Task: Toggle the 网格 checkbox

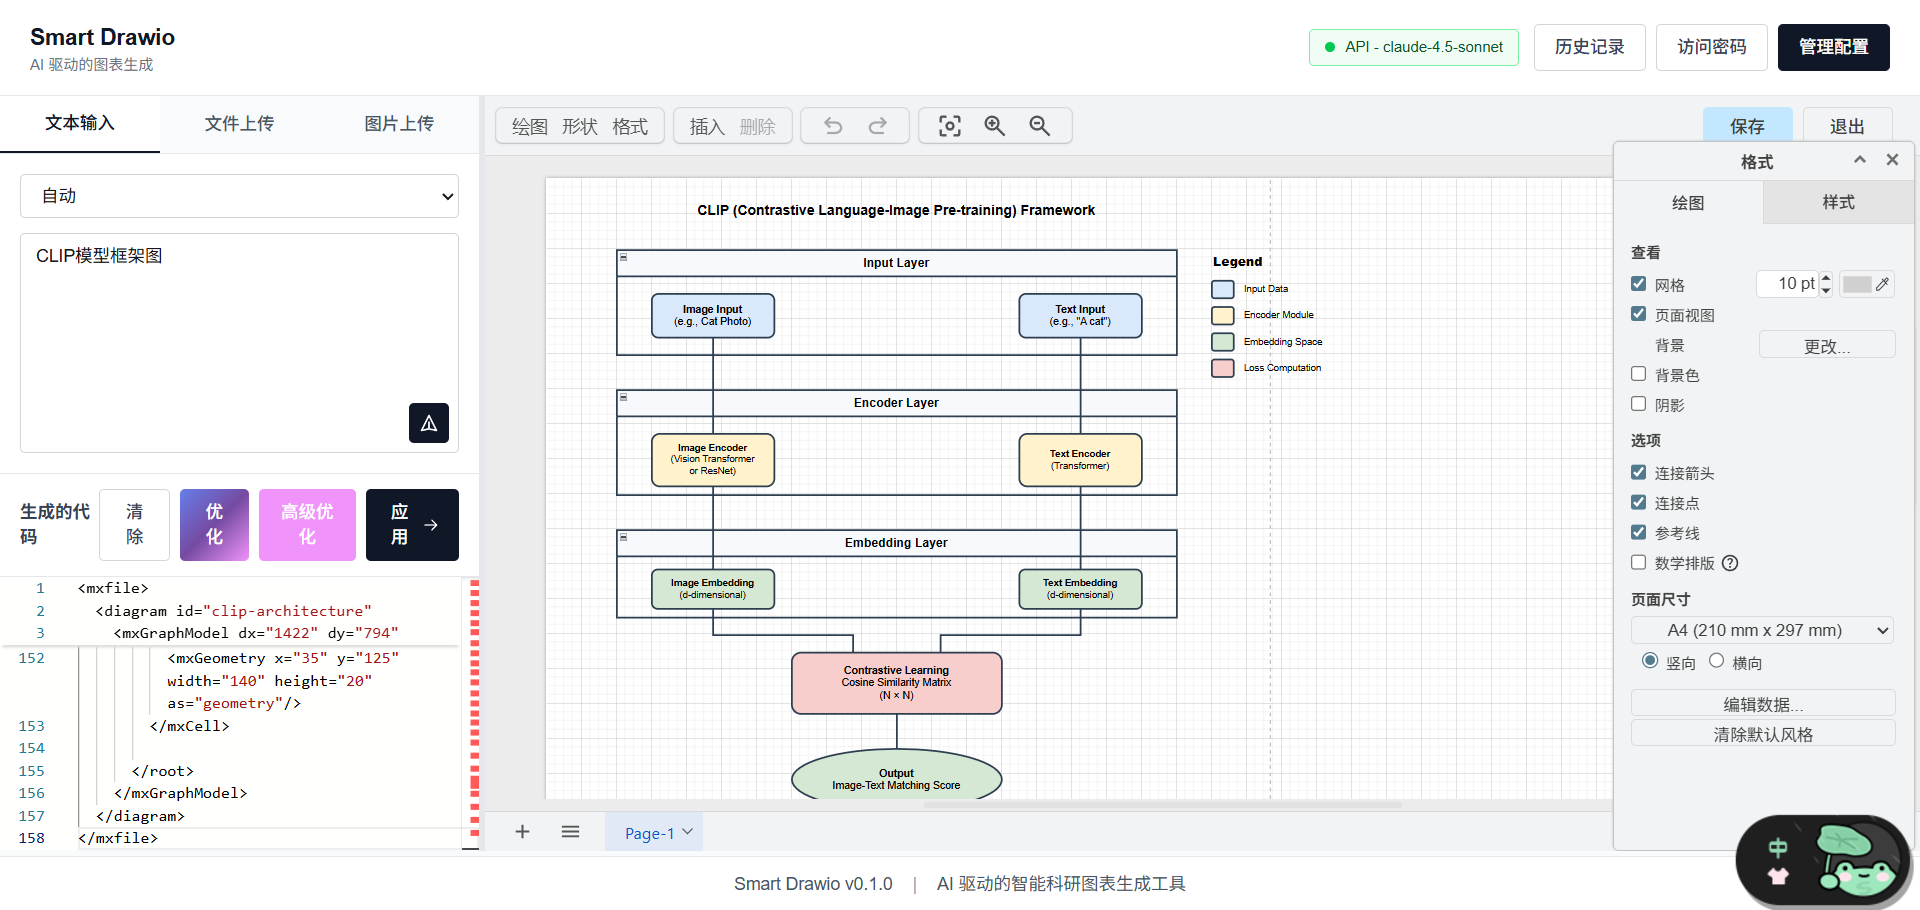Action: (1638, 284)
